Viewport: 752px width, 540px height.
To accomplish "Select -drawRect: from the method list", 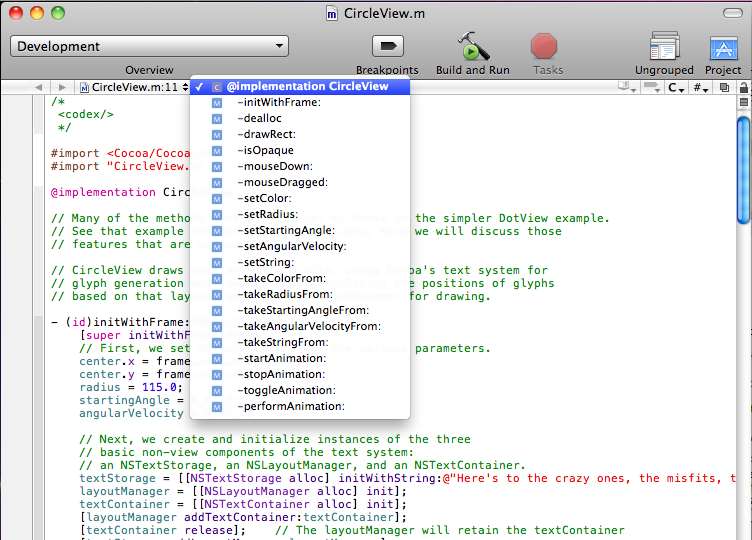I will [266, 134].
